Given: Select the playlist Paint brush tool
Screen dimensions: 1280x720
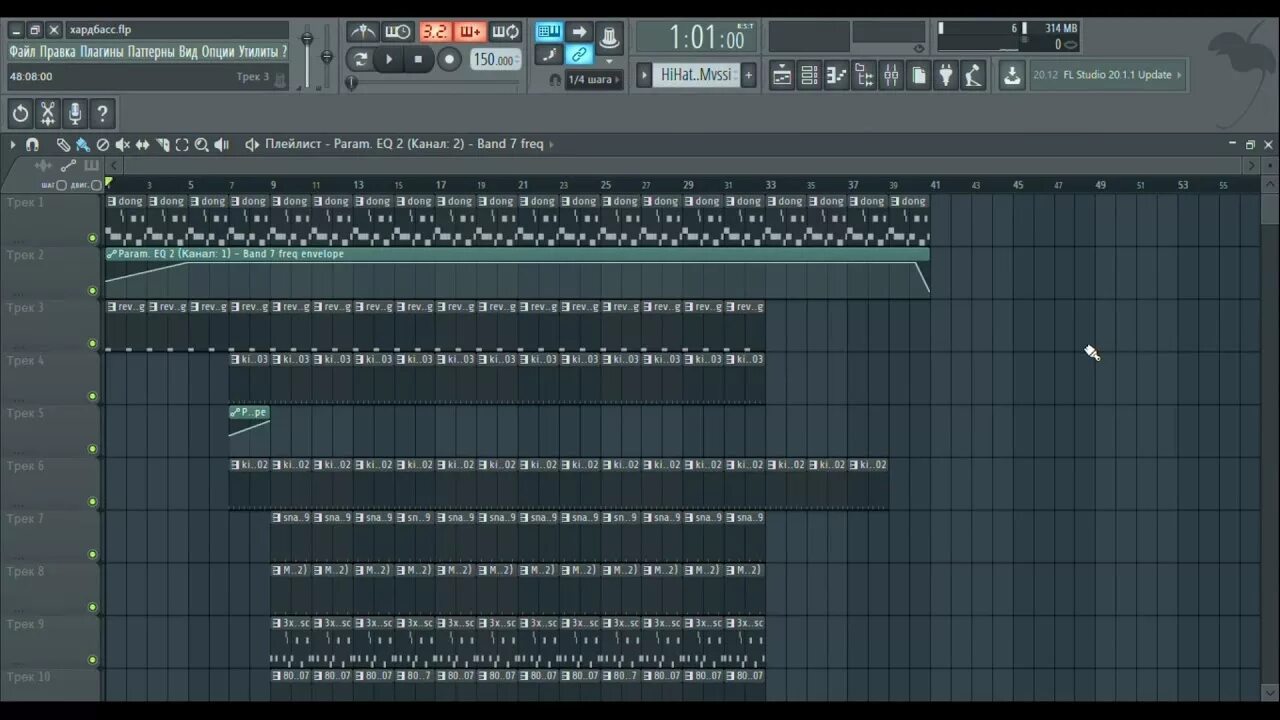Looking at the screenshot, I should tap(83, 145).
